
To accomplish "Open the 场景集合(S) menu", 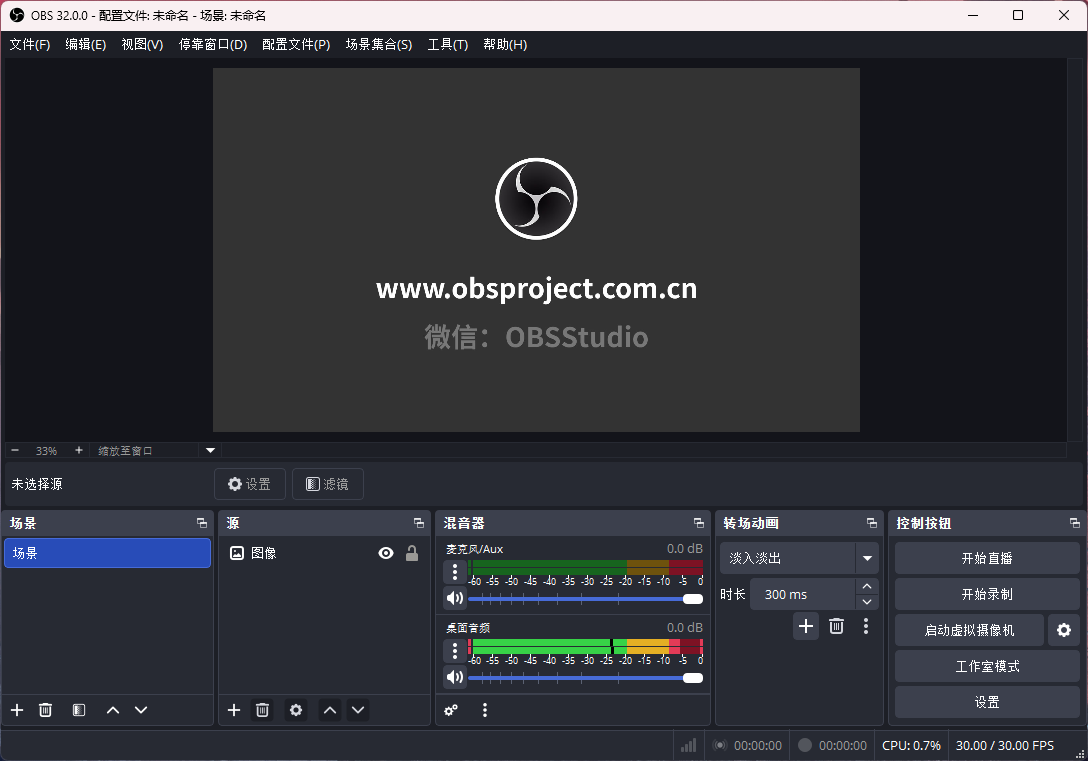I will click(379, 44).
